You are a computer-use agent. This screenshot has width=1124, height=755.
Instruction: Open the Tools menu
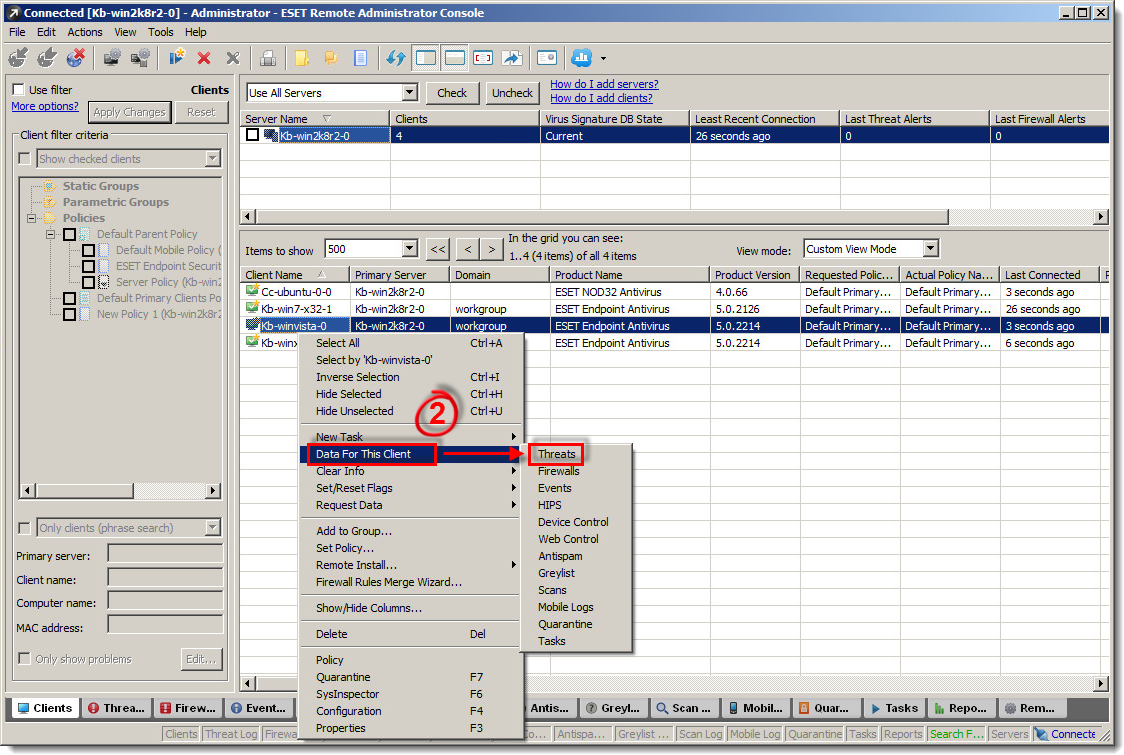click(x=161, y=32)
